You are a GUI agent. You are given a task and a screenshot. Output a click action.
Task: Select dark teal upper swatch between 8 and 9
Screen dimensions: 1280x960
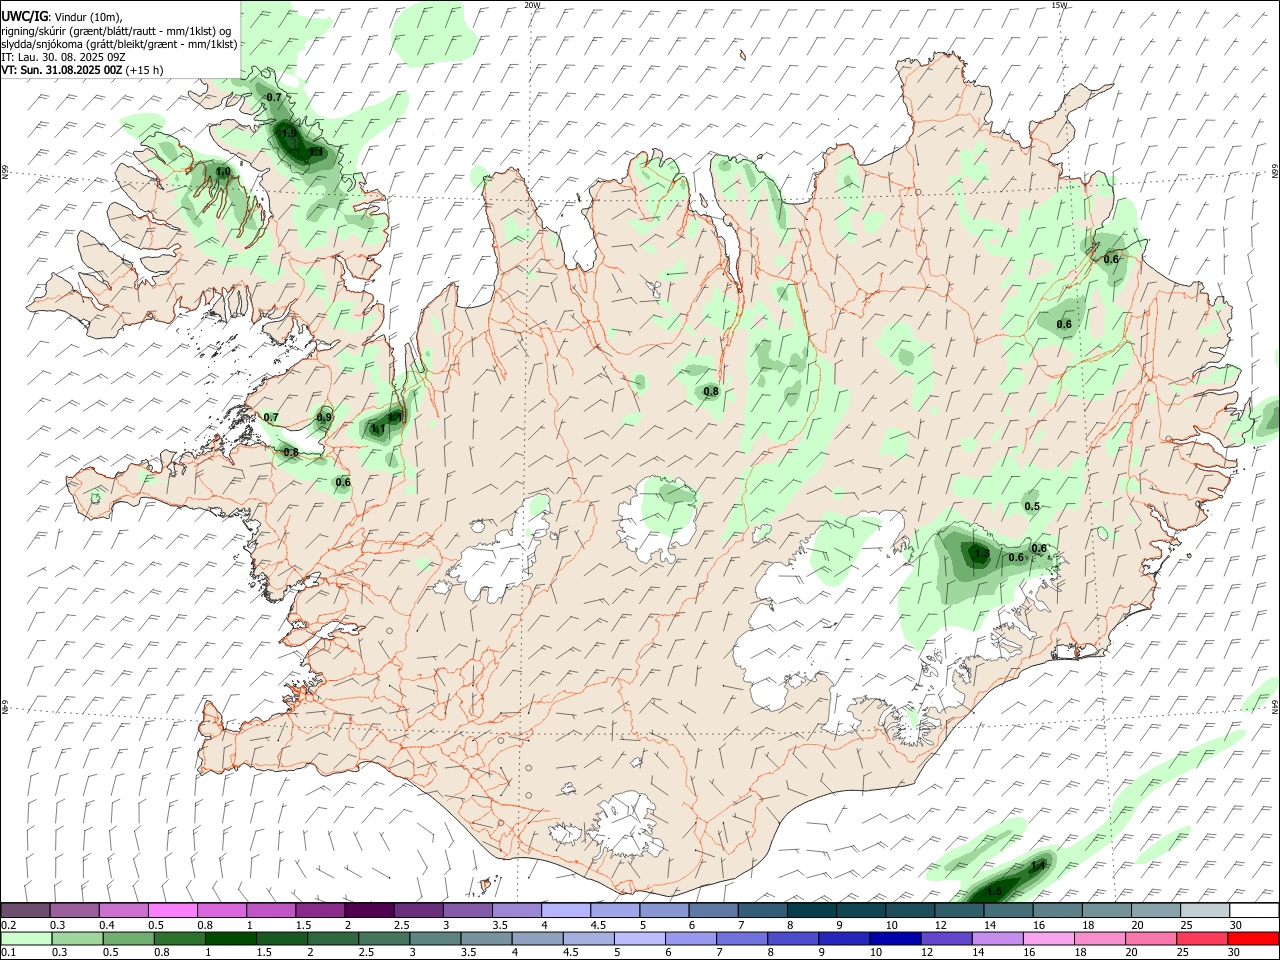point(812,911)
